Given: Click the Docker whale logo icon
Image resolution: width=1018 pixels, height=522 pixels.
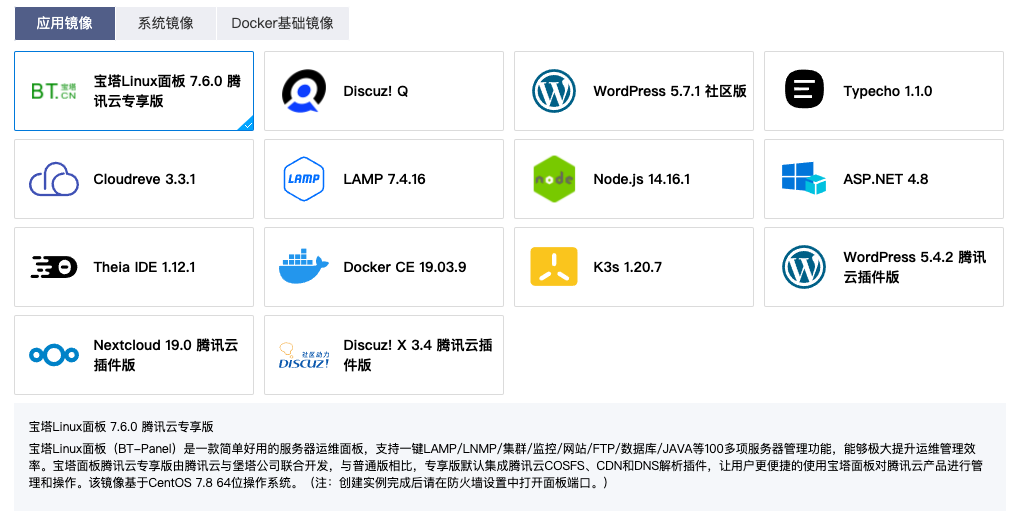Looking at the screenshot, I should pos(304,266).
